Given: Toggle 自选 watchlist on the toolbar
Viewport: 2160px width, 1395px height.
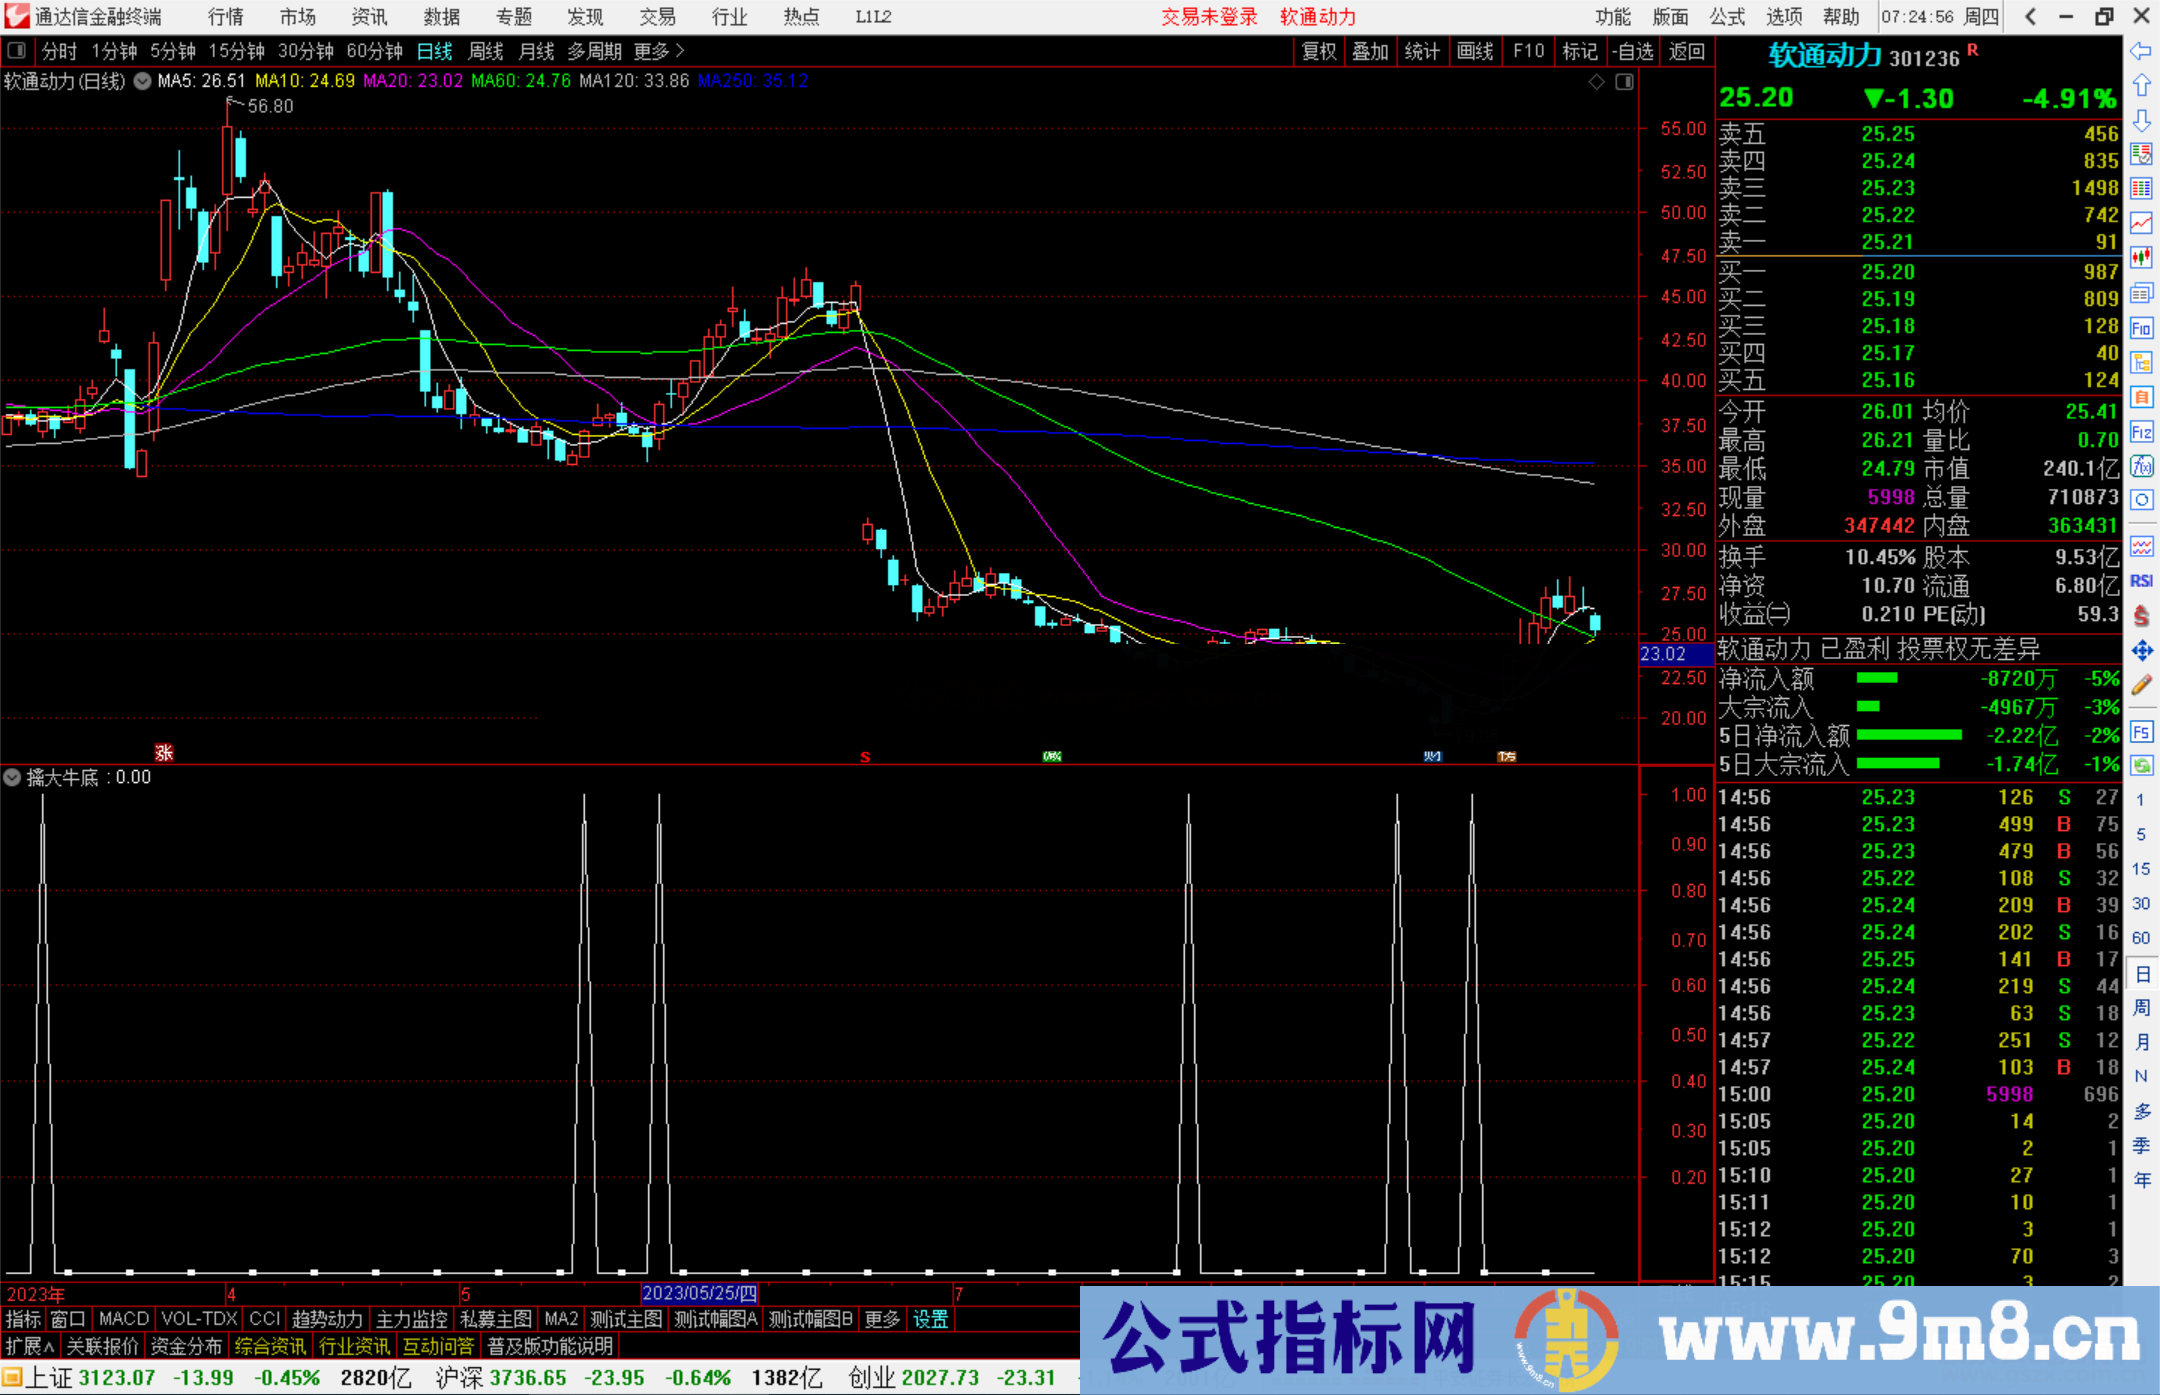Looking at the screenshot, I should pyautogui.click(x=1634, y=51).
